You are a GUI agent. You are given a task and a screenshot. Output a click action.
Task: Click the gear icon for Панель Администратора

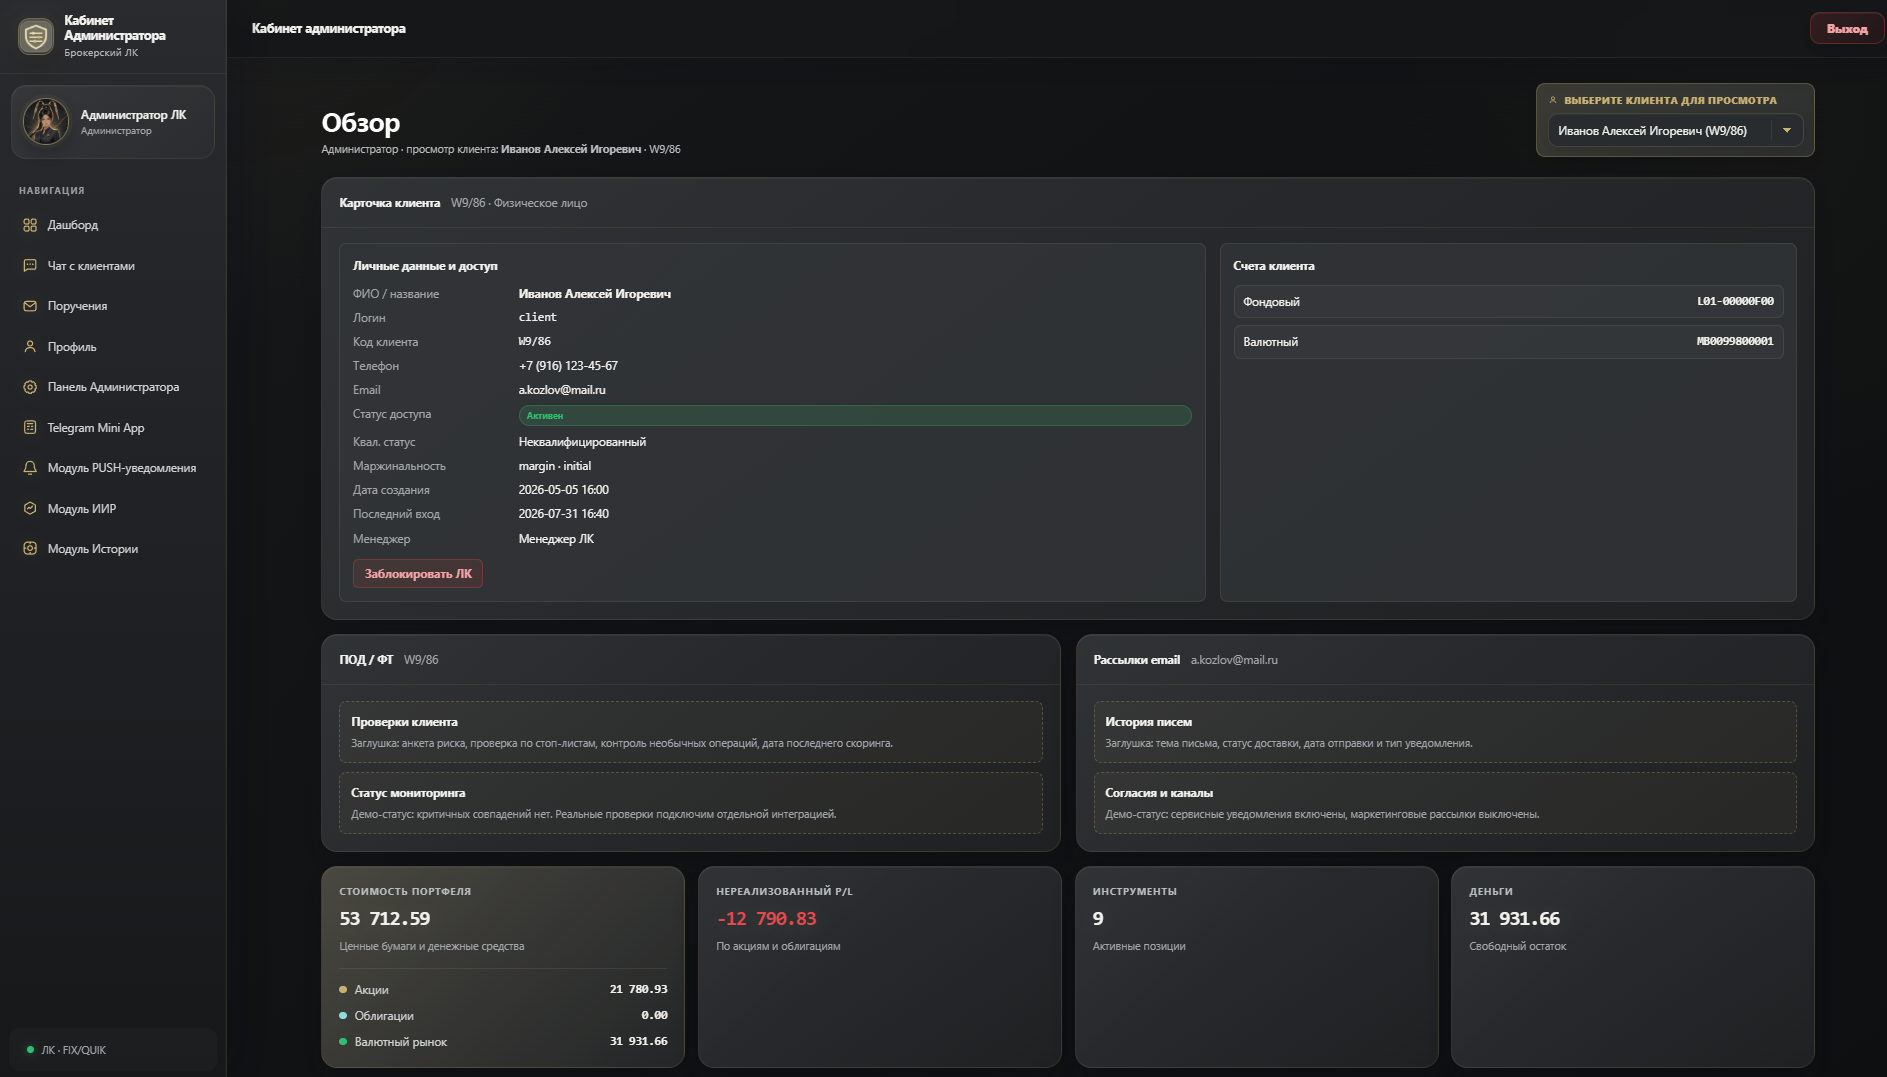pos(30,387)
